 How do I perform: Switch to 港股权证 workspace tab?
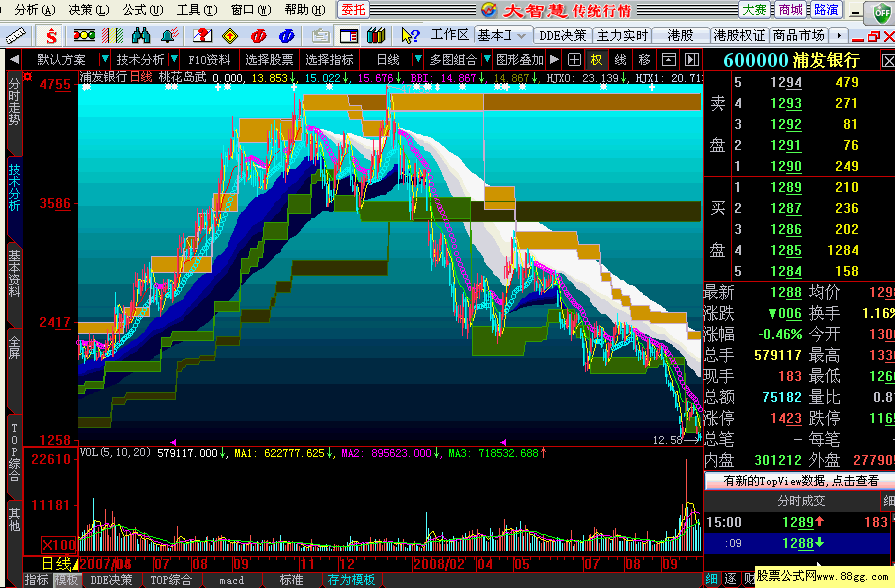[739, 35]
